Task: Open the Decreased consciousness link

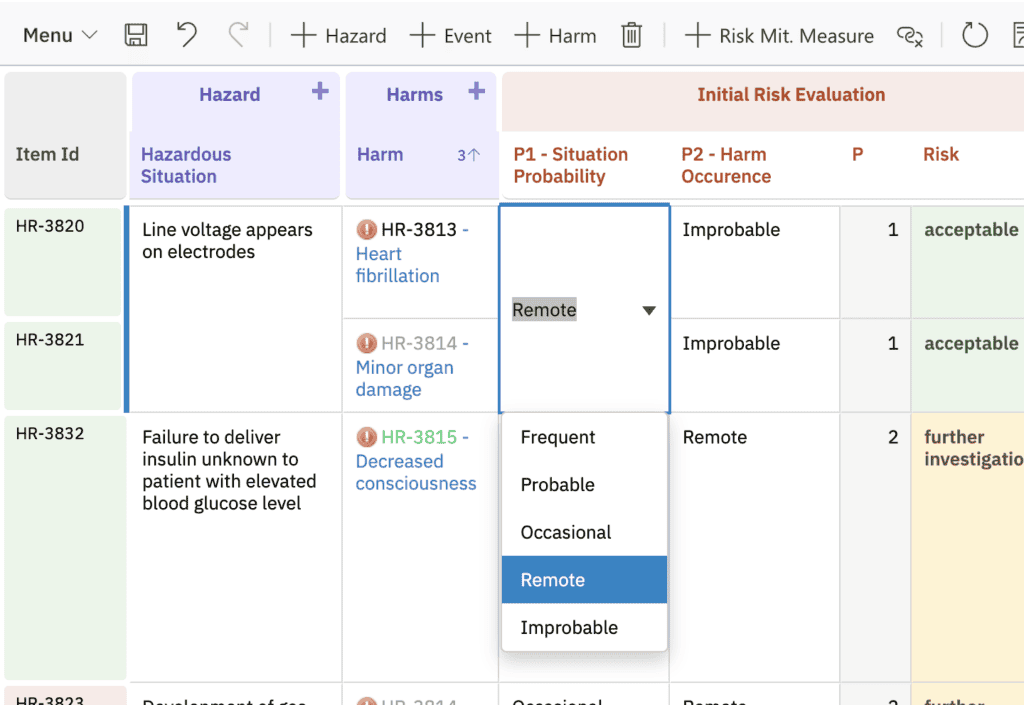Action: pyautogui.click(x=415, y=472)
